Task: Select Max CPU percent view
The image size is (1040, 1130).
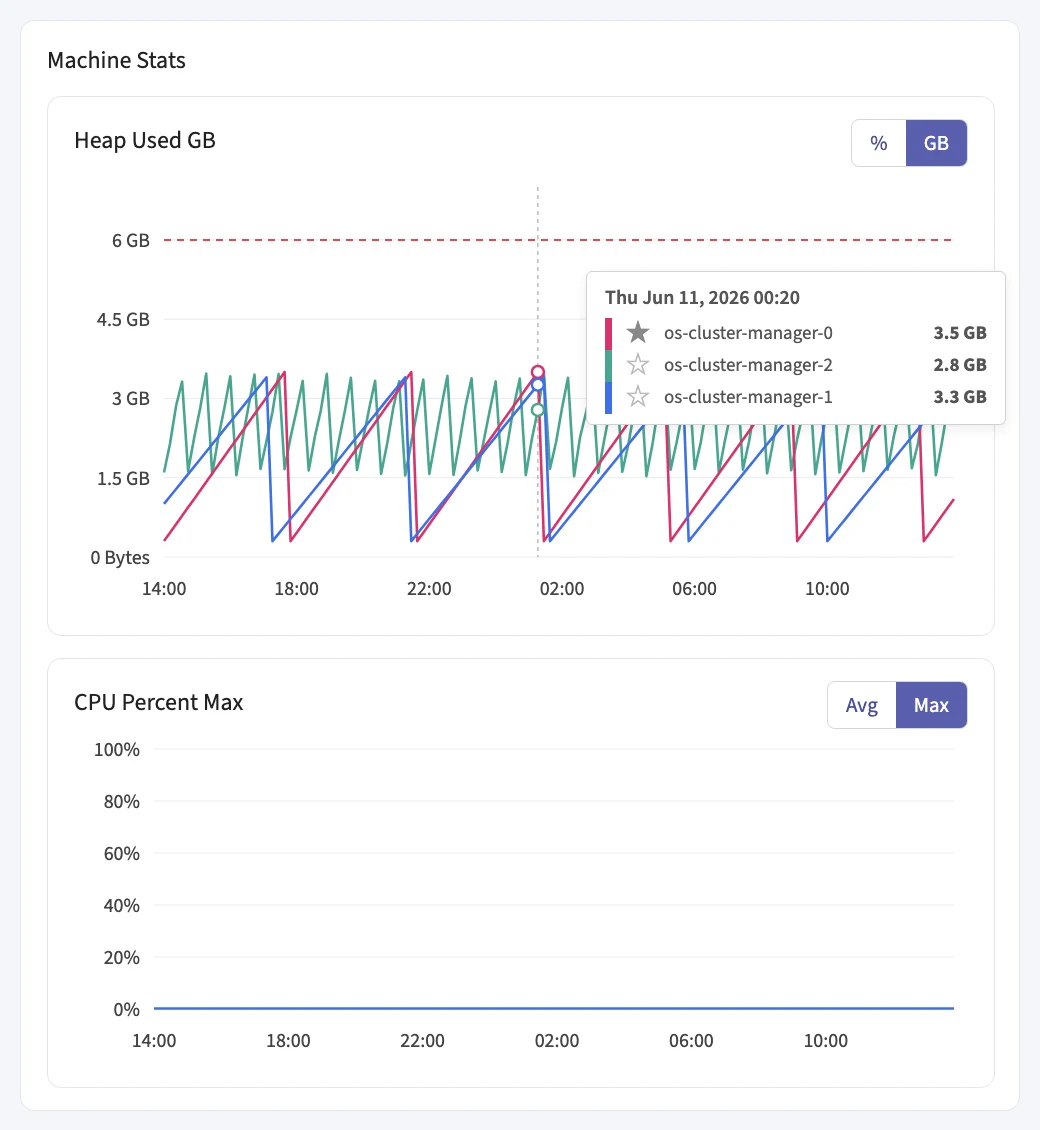Action: [x=931, y=705]
